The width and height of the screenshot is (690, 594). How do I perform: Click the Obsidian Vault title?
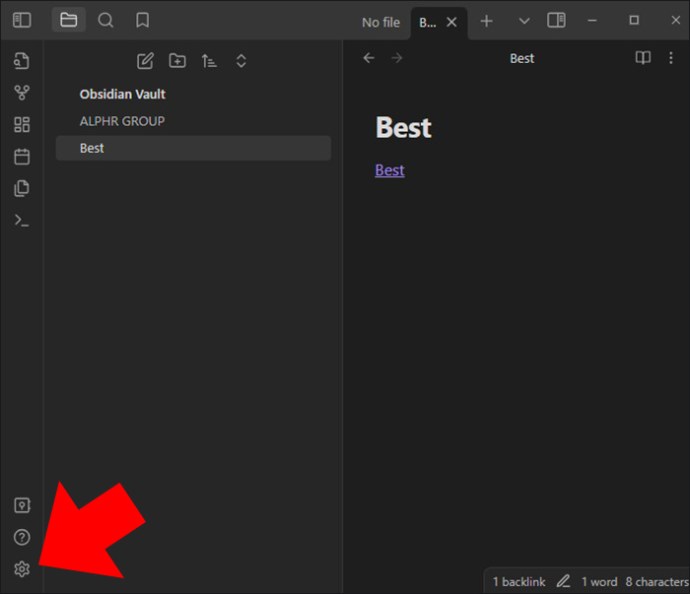pos(122,94)
